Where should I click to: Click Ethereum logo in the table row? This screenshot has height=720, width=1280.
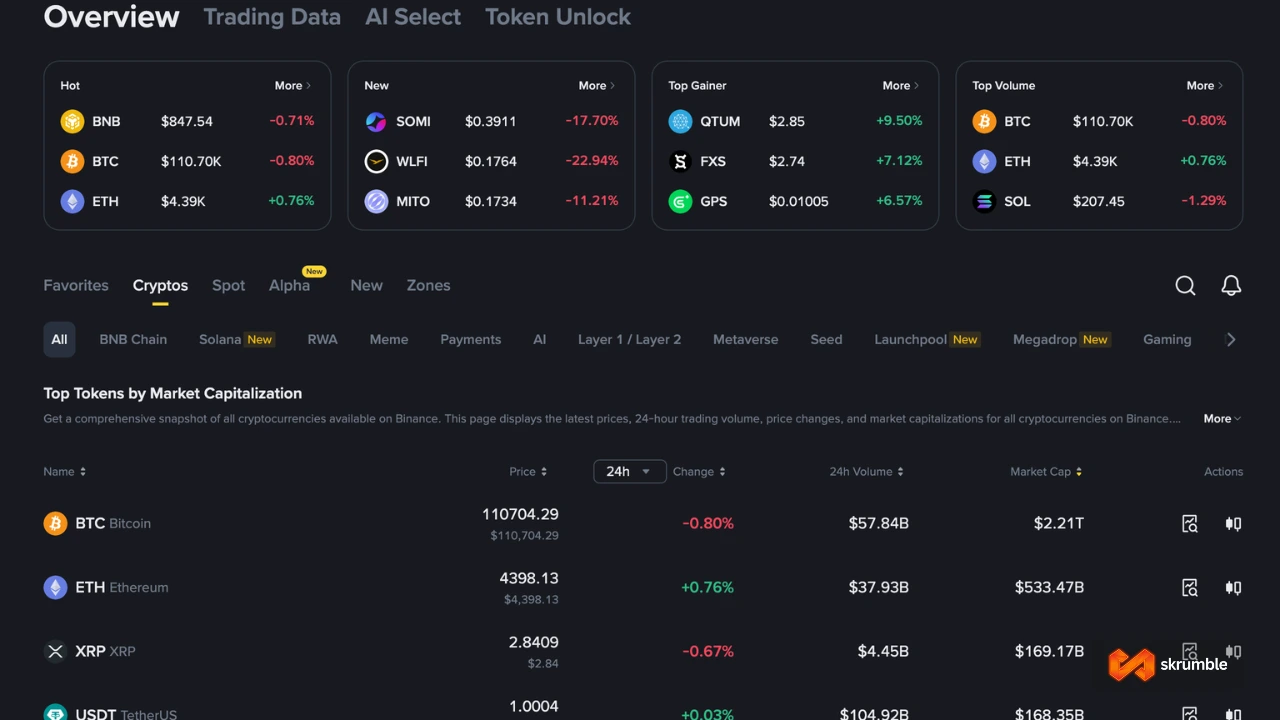pos(55,587)
